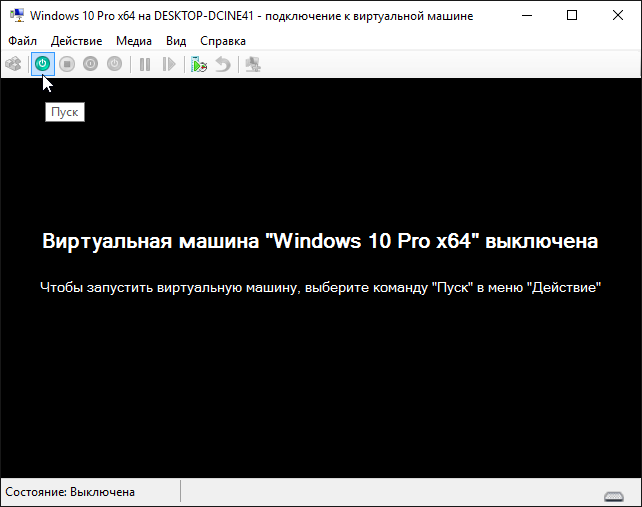Click the Checkpoint toolbar icon
The image size is (642, 507).
(199, 64)
